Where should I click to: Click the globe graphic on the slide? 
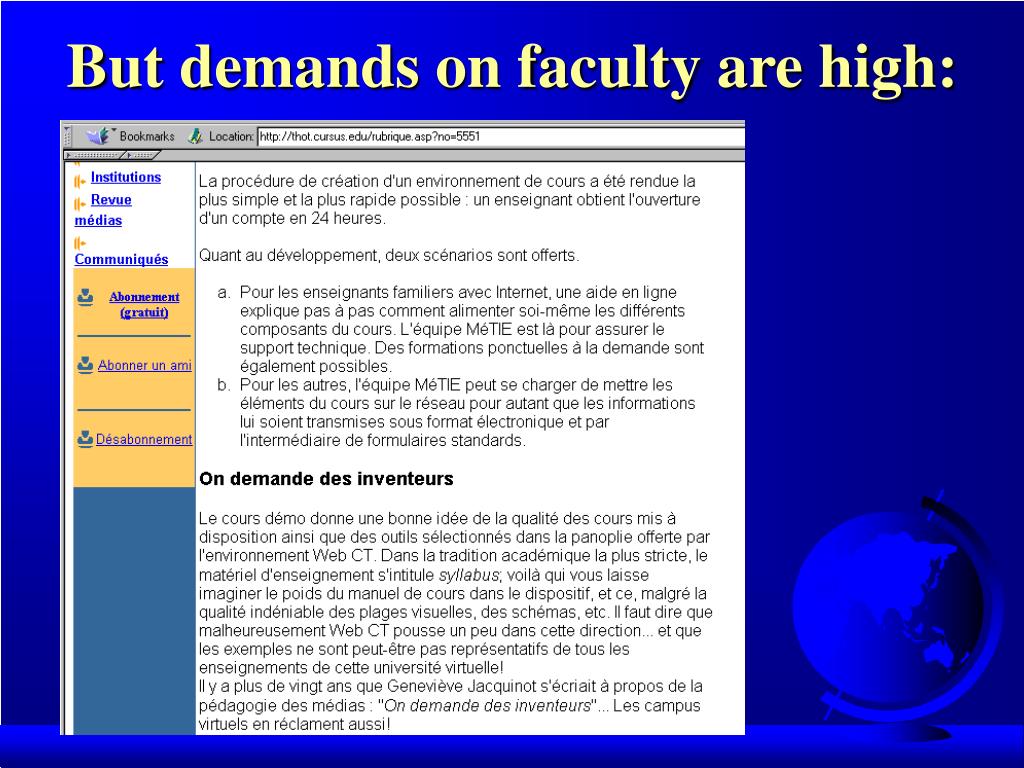[895, 614]
